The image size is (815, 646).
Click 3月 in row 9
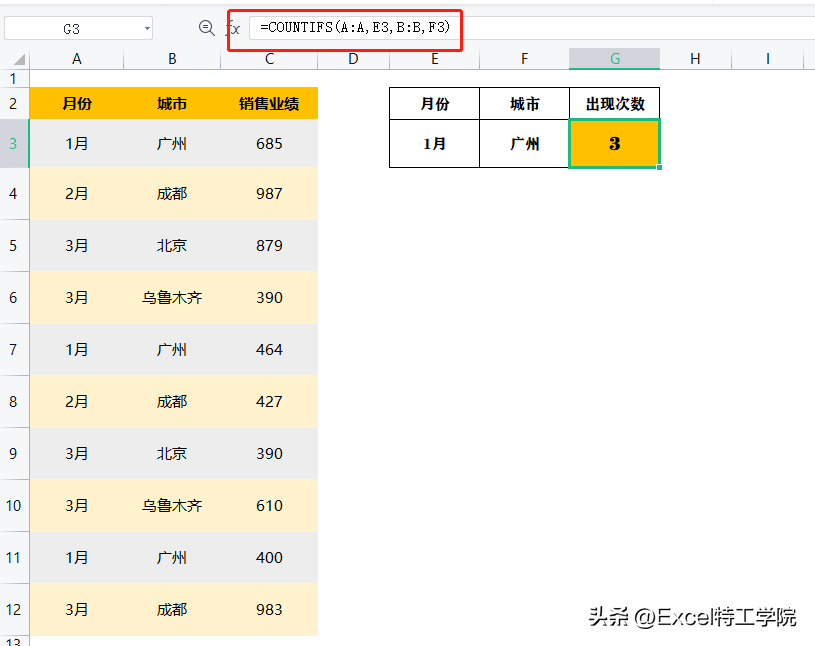click(x=76, y=453)
